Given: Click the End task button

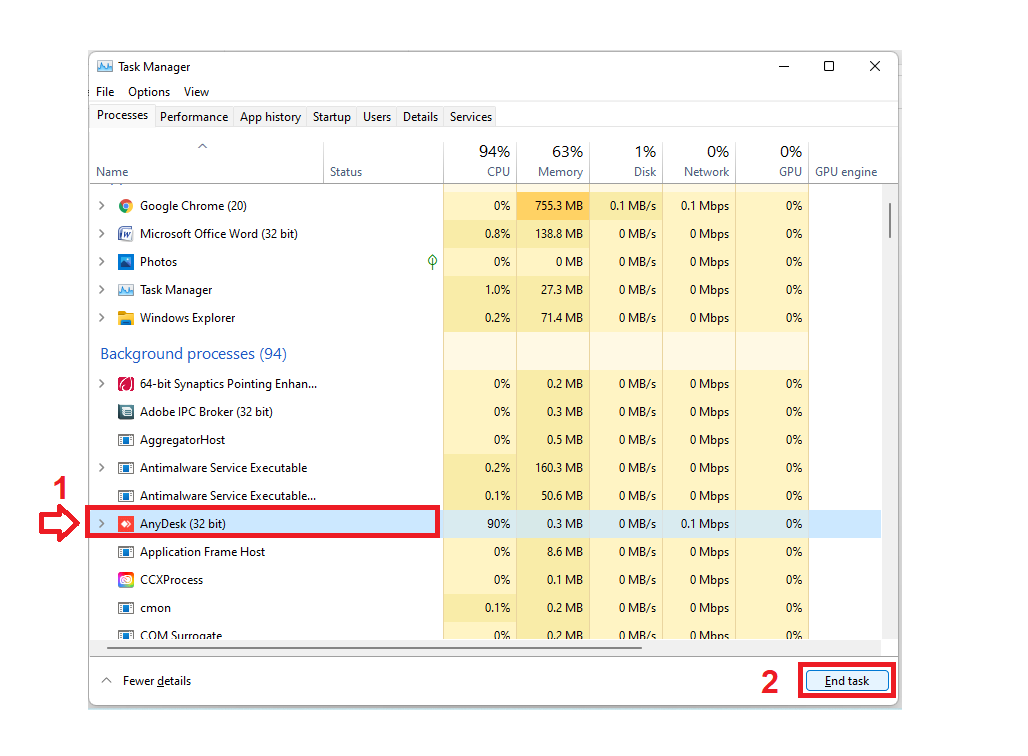Looking at the screenshot, I should click(847, 681).
